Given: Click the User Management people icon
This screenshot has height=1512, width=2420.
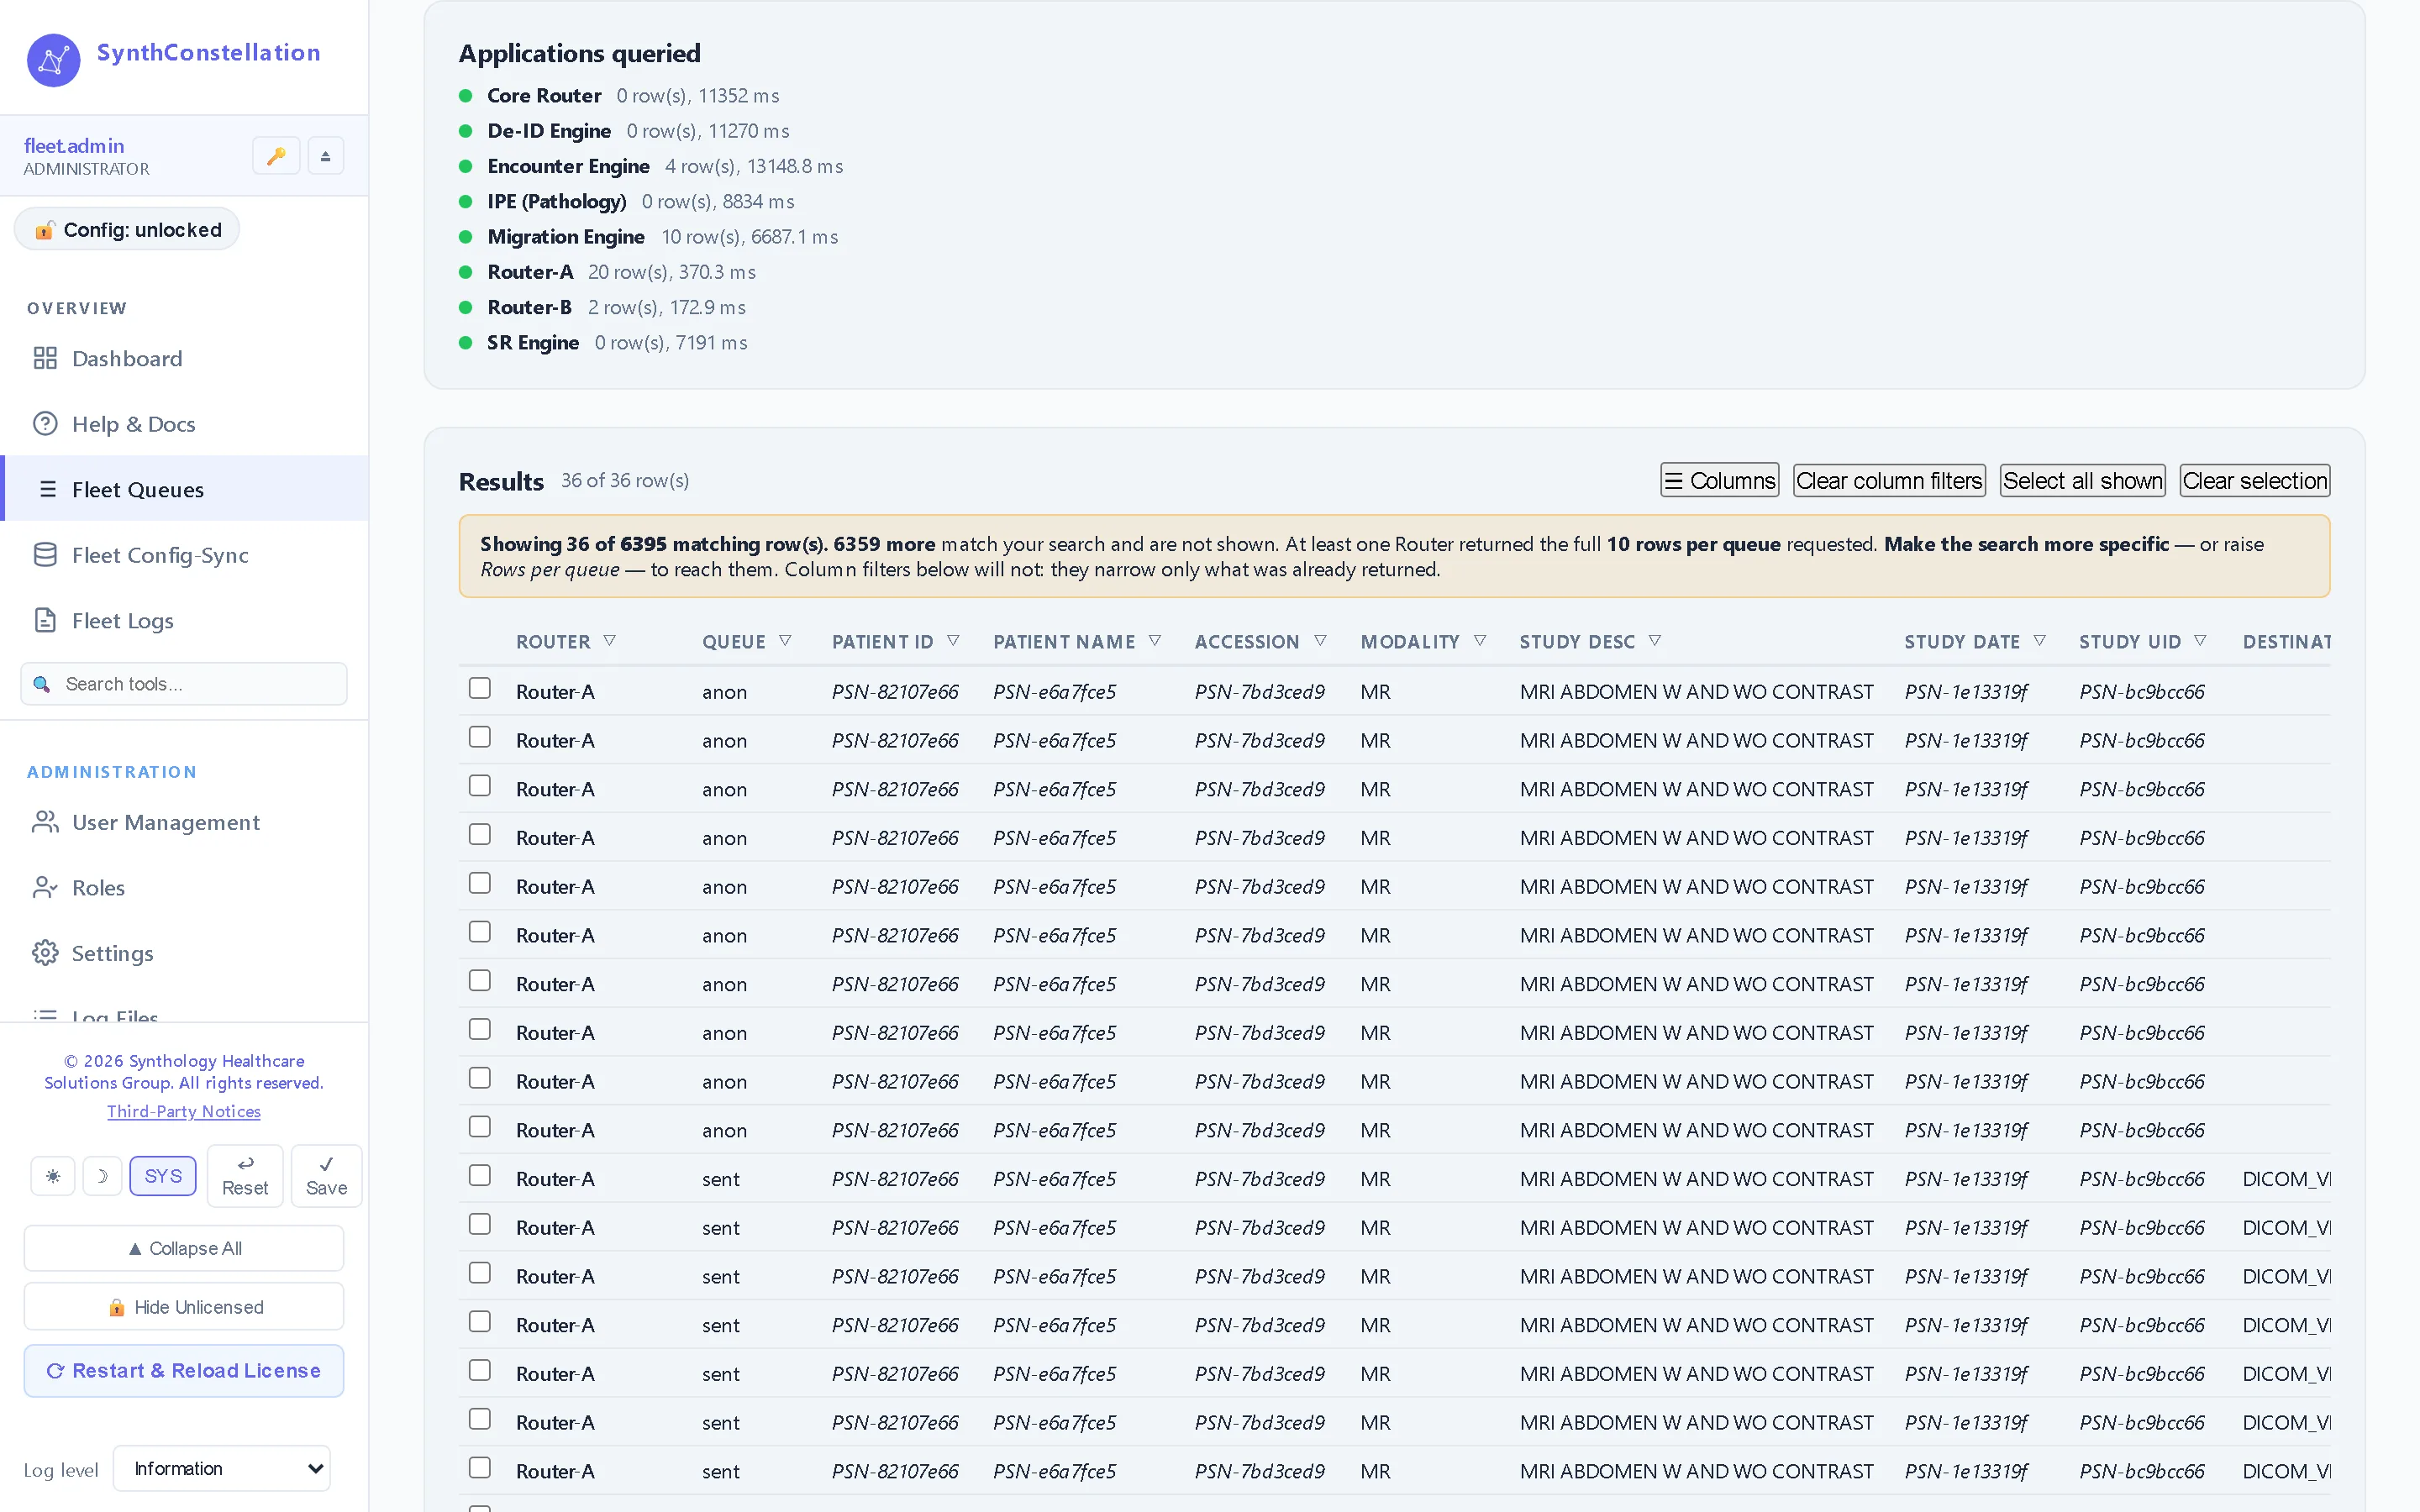Looking at the screenshot, I should pyautogui.click(x=45, y=822).
